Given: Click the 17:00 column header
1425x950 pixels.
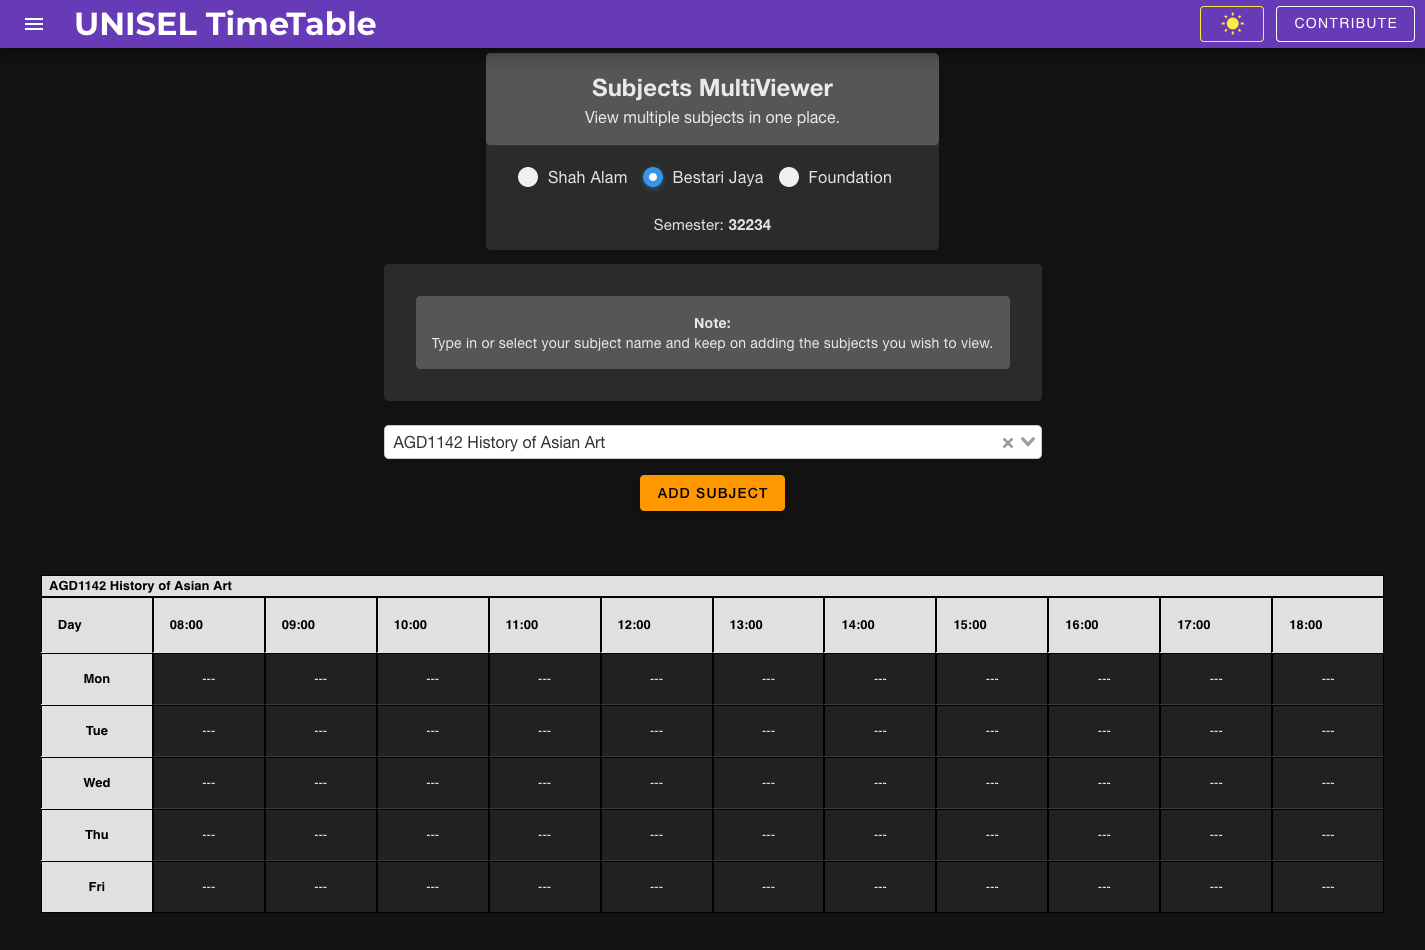Looking at the screenshot, I should [x=1216, y=625].
